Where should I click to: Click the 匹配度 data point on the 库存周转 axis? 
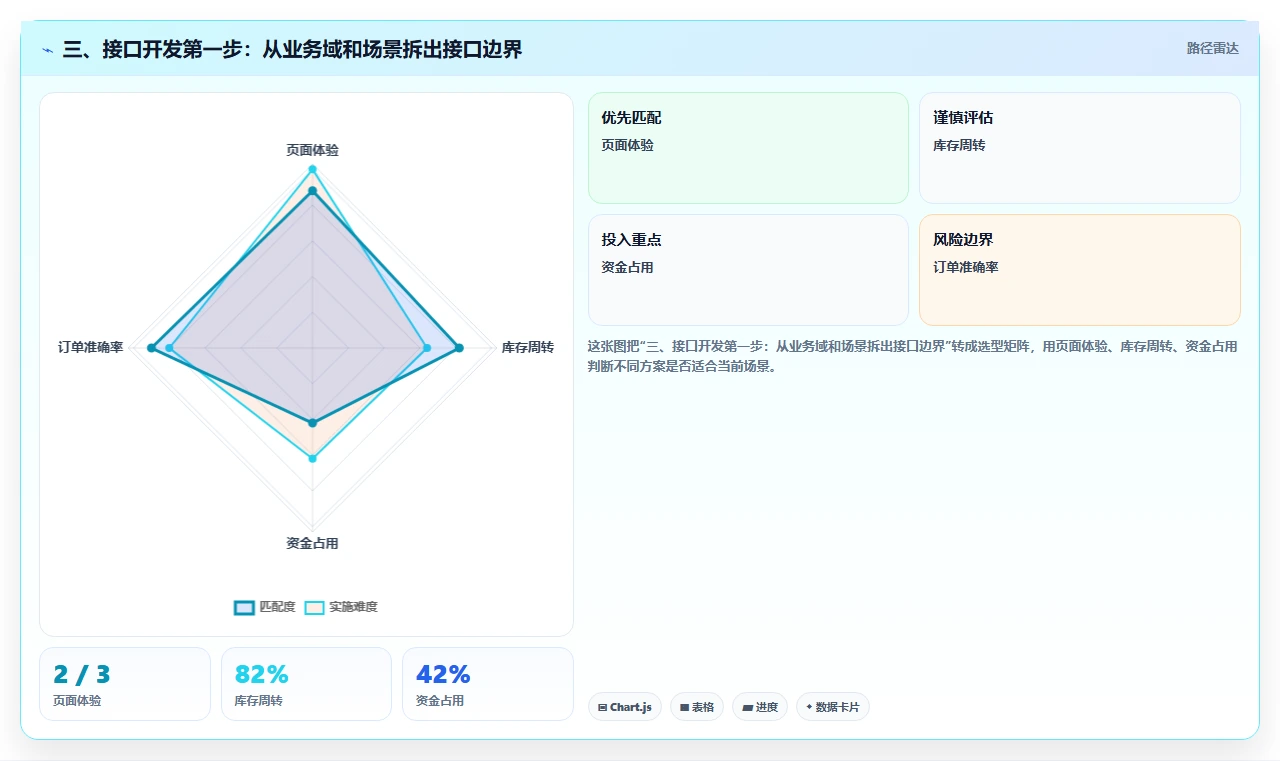coord(459,348)
